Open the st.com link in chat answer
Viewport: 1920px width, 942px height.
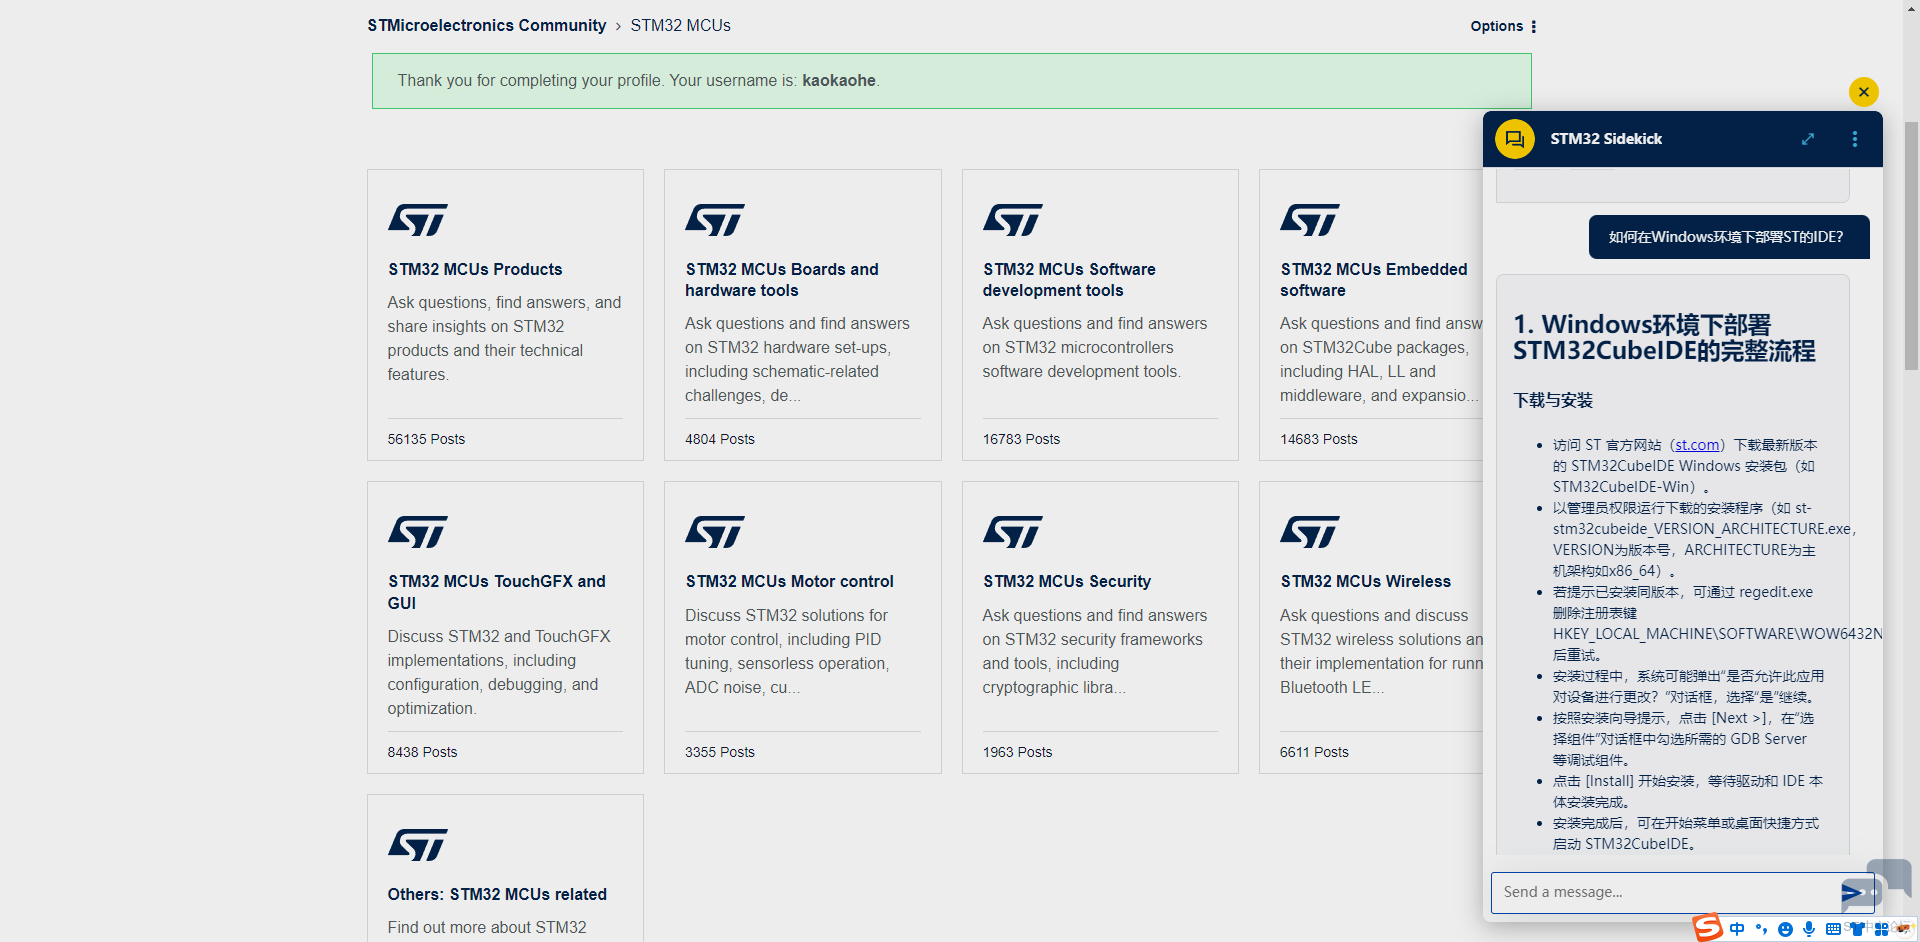(1697, 445)
